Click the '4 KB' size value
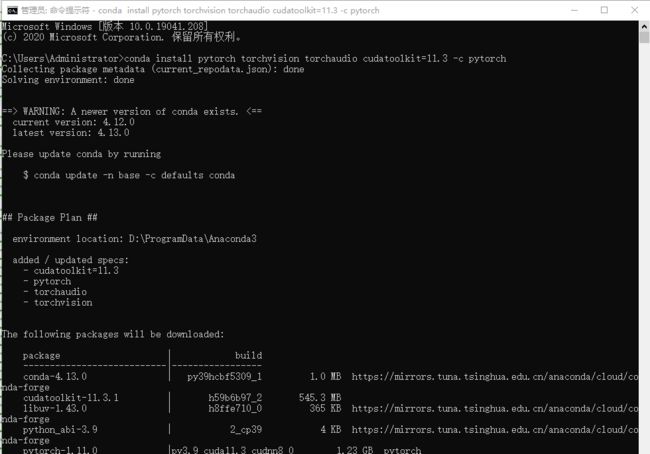 pyautogui.click(x=331, y=430)
